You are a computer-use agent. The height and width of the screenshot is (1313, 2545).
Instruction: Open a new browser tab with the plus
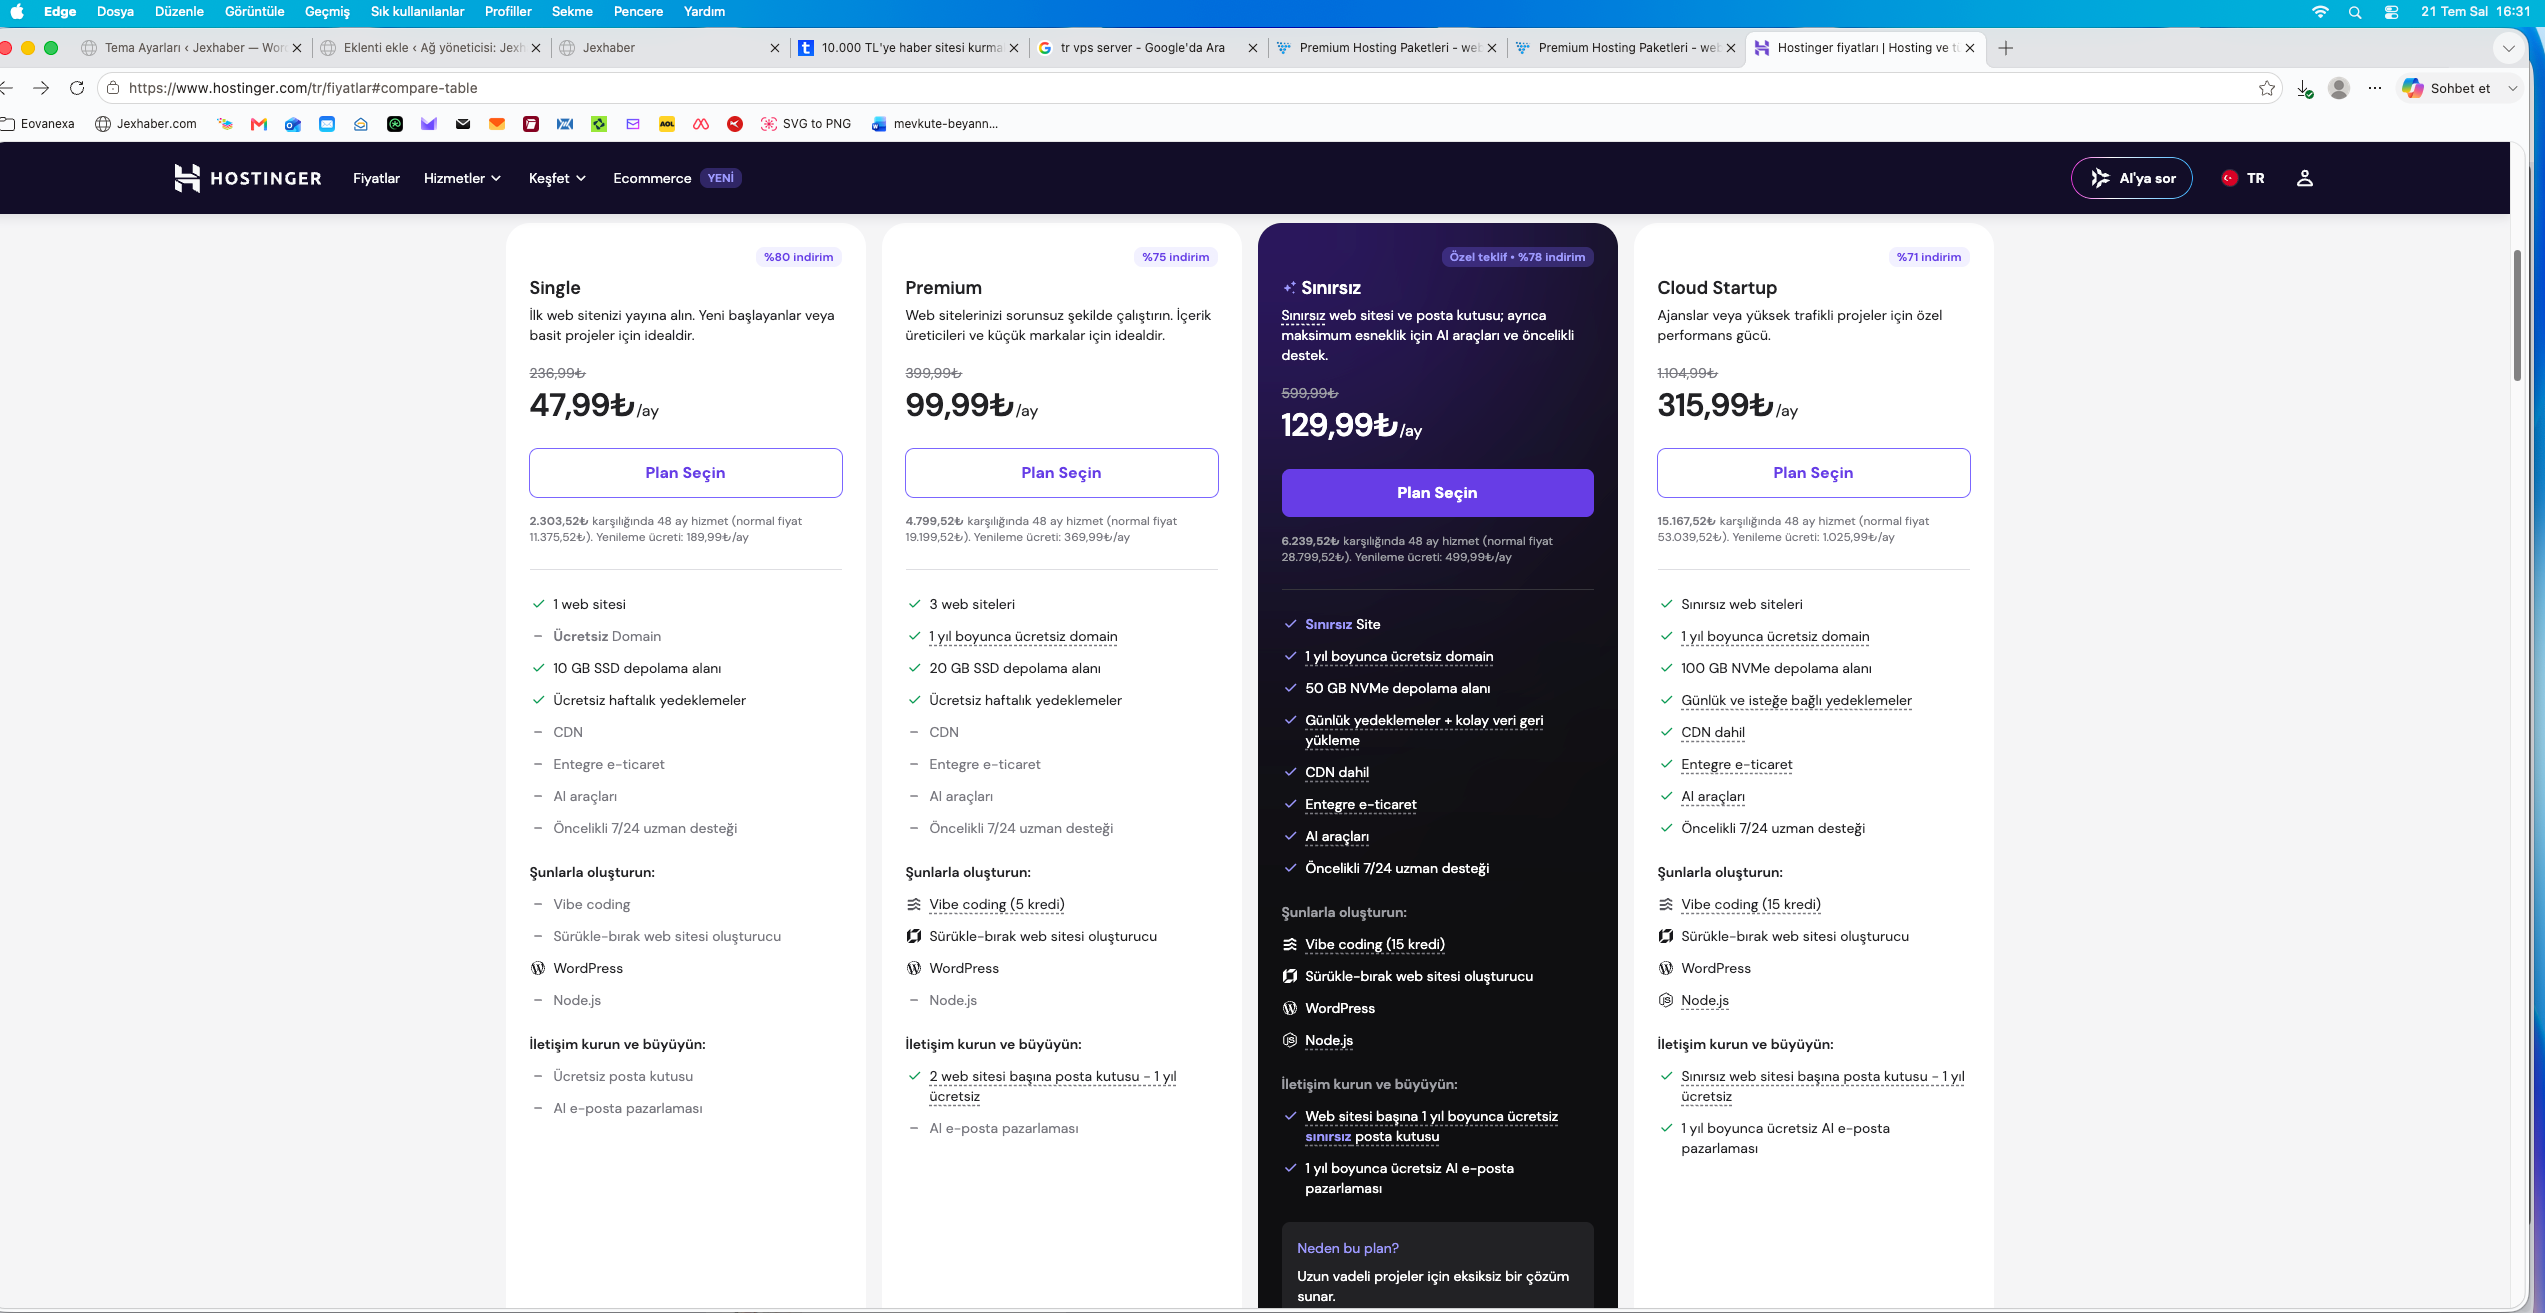click(x=2006, y=48)
